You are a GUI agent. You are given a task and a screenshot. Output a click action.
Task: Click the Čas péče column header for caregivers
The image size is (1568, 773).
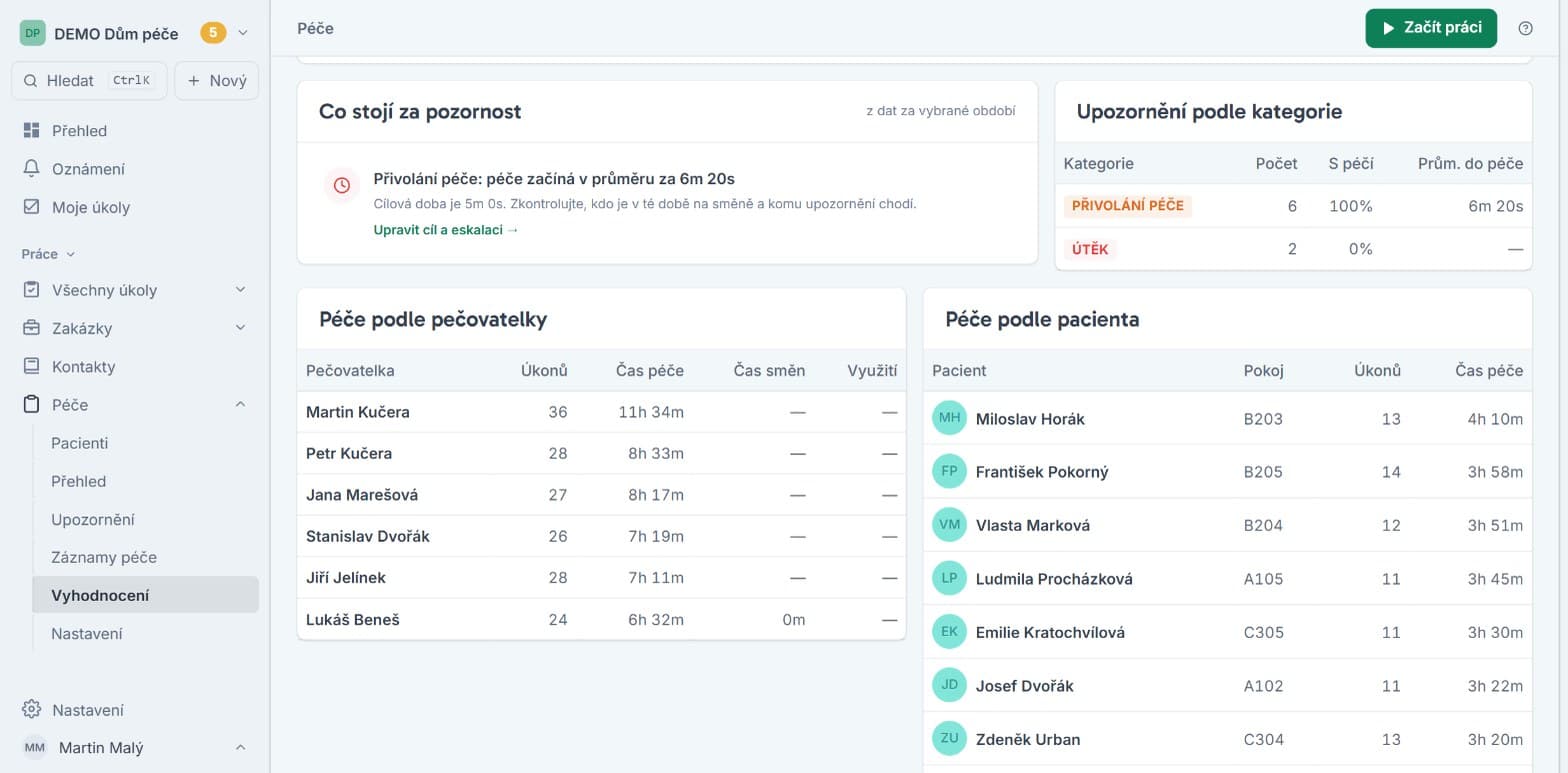click(650, 371)
